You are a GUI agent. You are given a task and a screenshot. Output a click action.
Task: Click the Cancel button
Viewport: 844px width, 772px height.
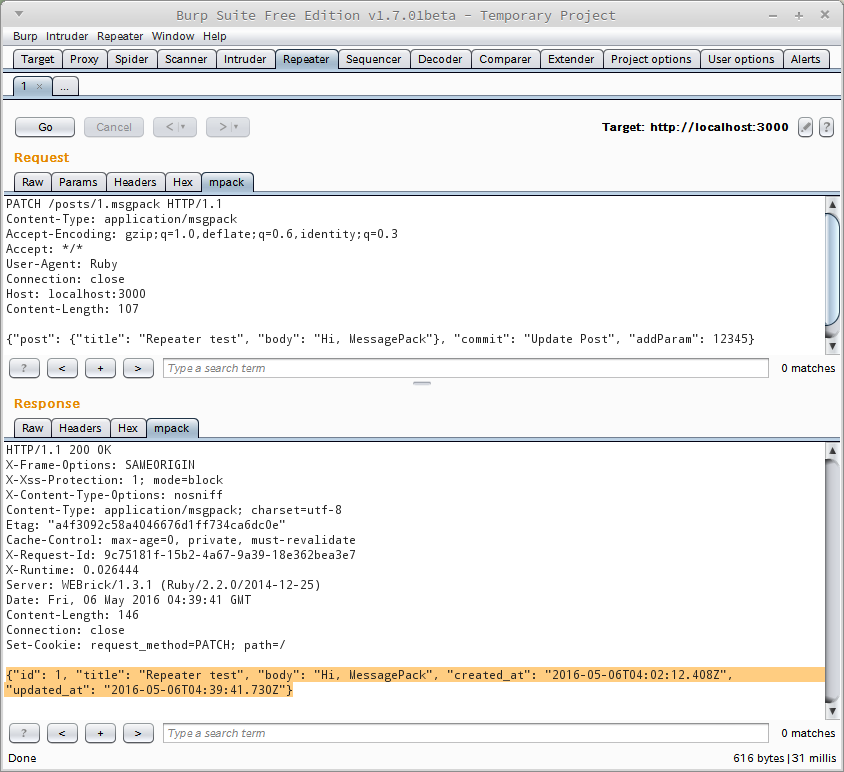pos(114,127)
